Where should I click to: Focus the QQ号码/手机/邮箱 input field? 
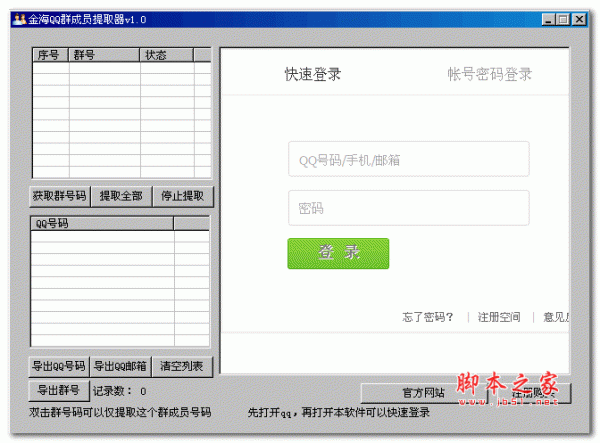coord(409,160)
